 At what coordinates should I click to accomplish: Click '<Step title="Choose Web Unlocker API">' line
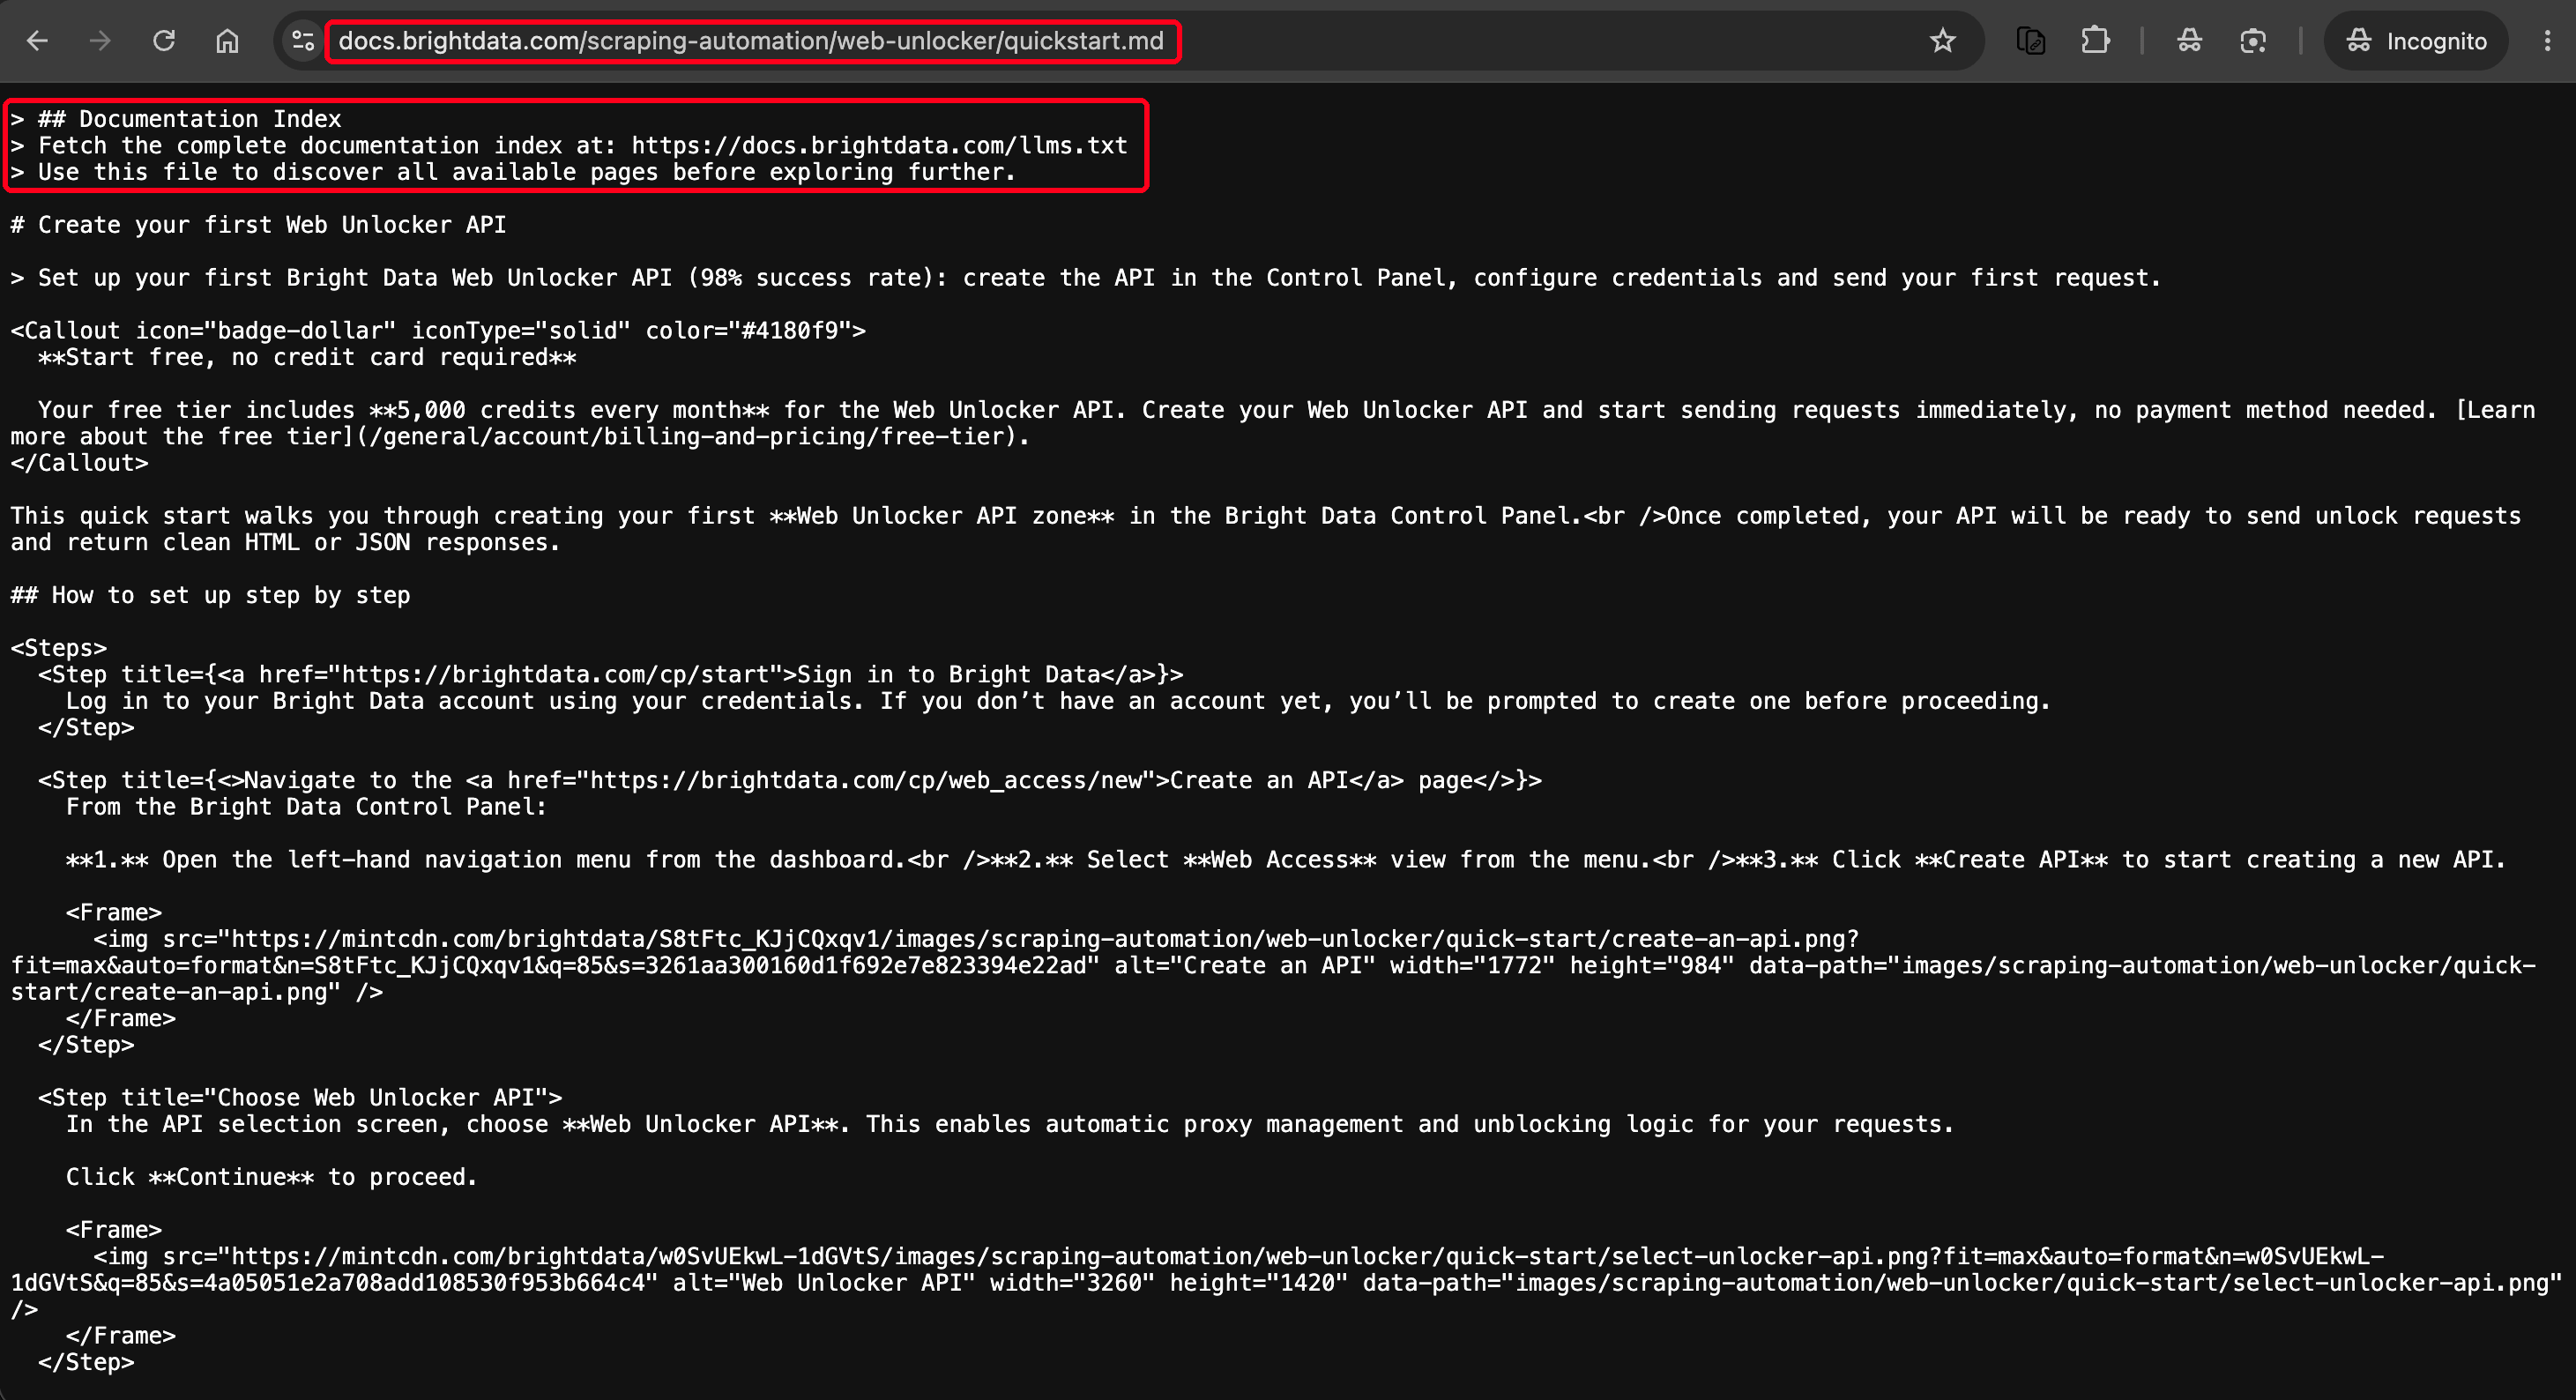300,1098
